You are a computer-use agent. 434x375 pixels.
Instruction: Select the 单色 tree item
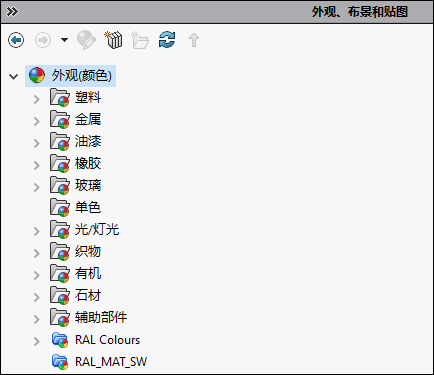point(88,207)
